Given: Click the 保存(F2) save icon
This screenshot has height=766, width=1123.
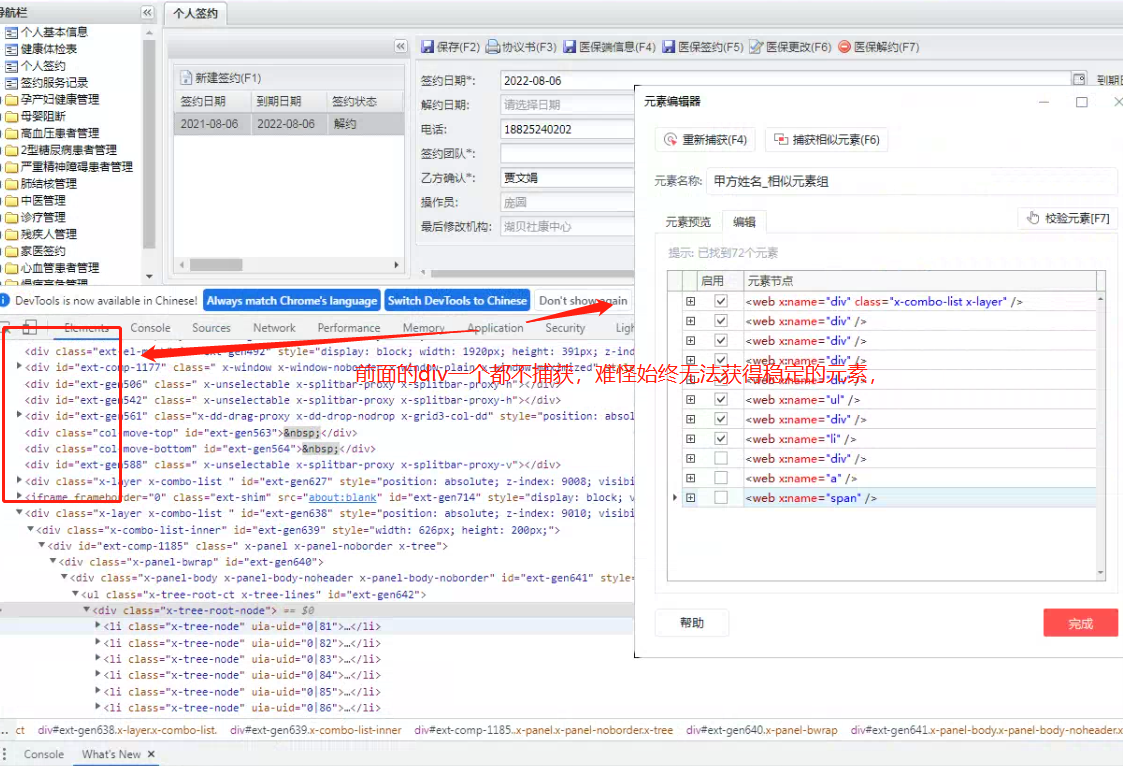Looking at the screenshot, I should pyautogui.click(x=428, y=47).
